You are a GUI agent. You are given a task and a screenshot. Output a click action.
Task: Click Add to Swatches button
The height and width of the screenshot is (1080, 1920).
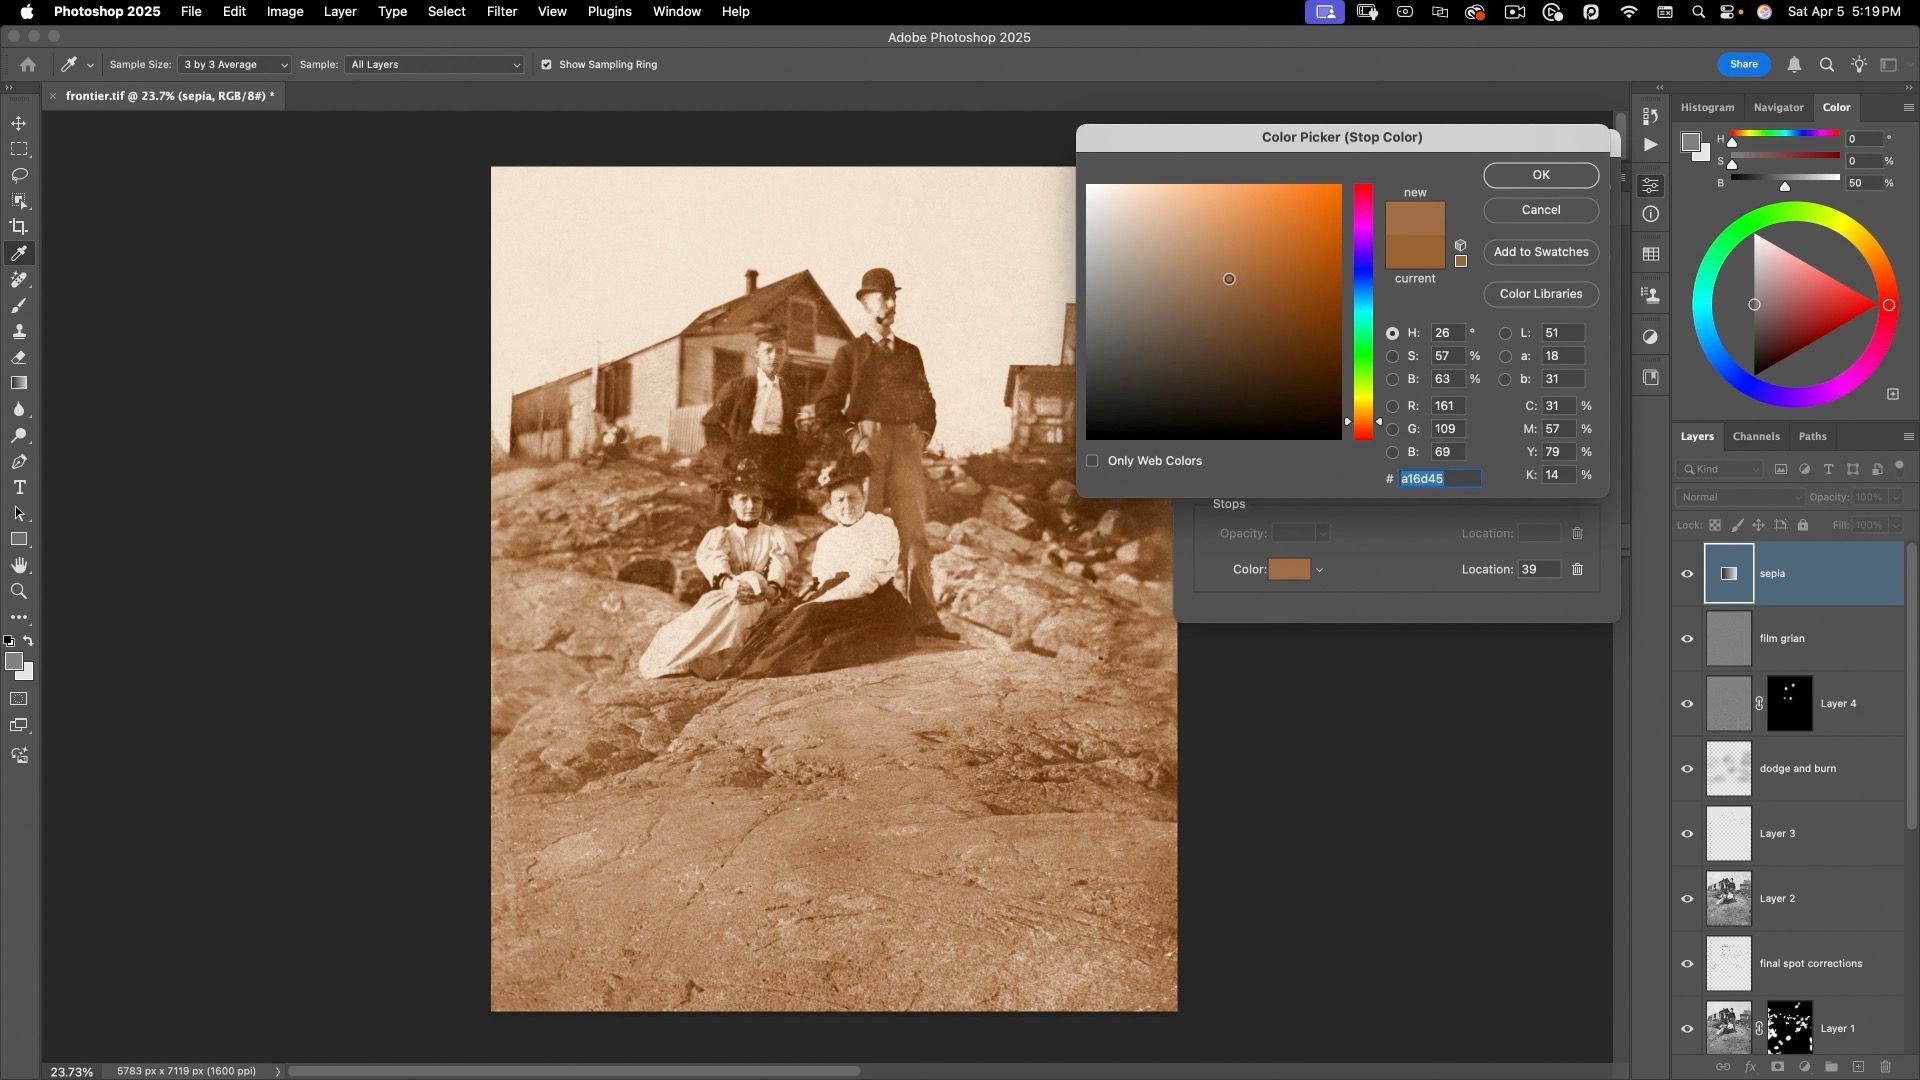pyautogui.click(x=1540, y=252)
